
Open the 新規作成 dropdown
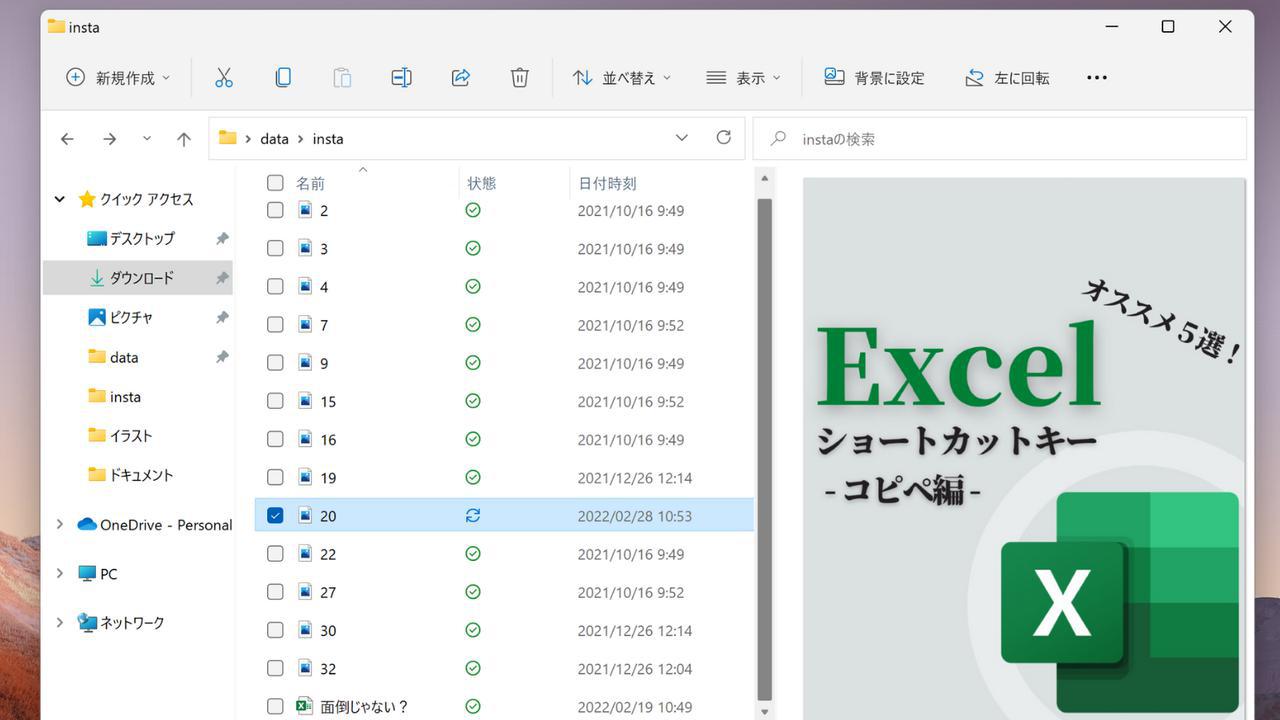tap(118, 78)
